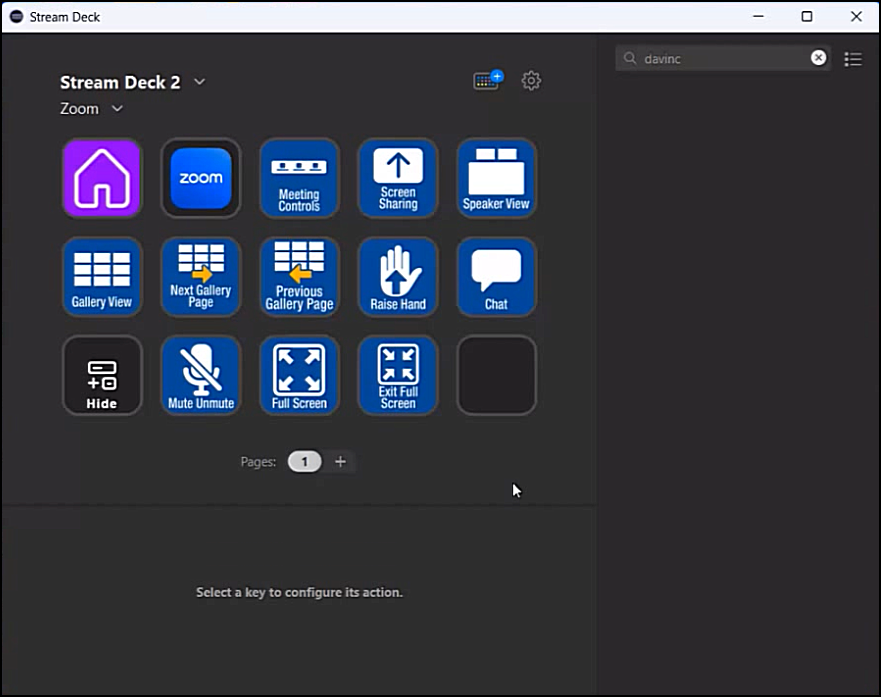
Task: Toggle the action list view icon
Action: (853, 59)
